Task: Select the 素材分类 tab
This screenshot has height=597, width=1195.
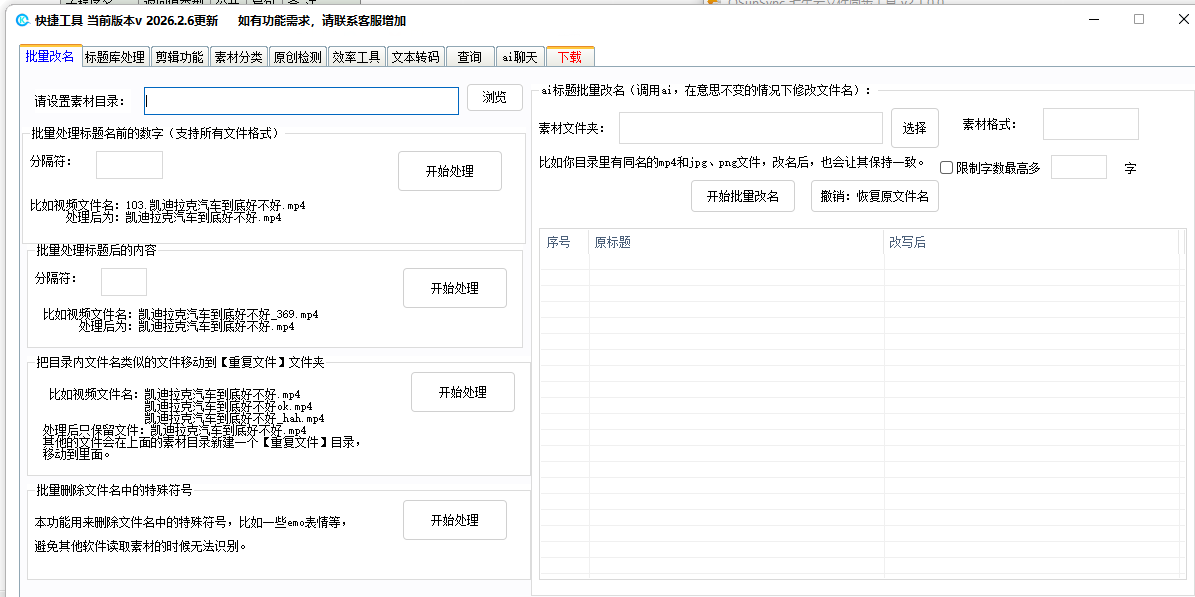Action: pos(238,57)
